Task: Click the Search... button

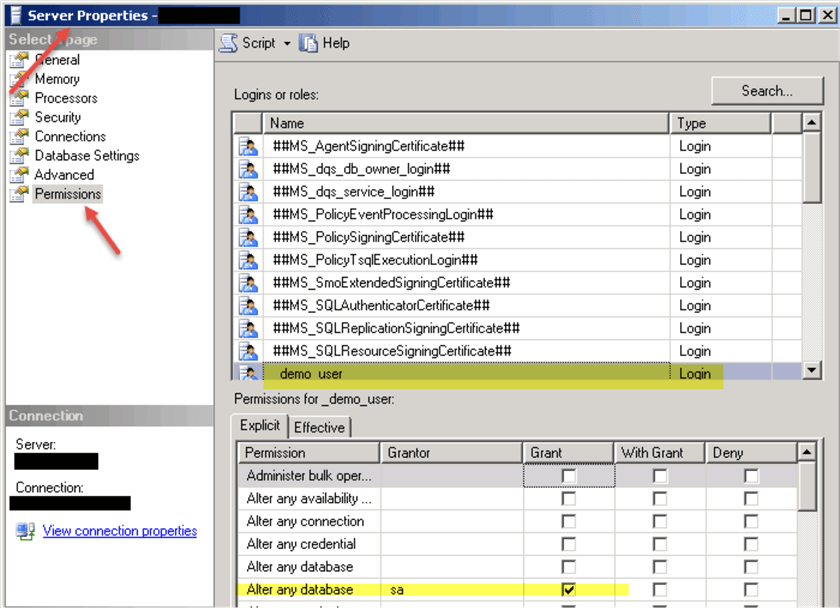Action: [767, 91]
